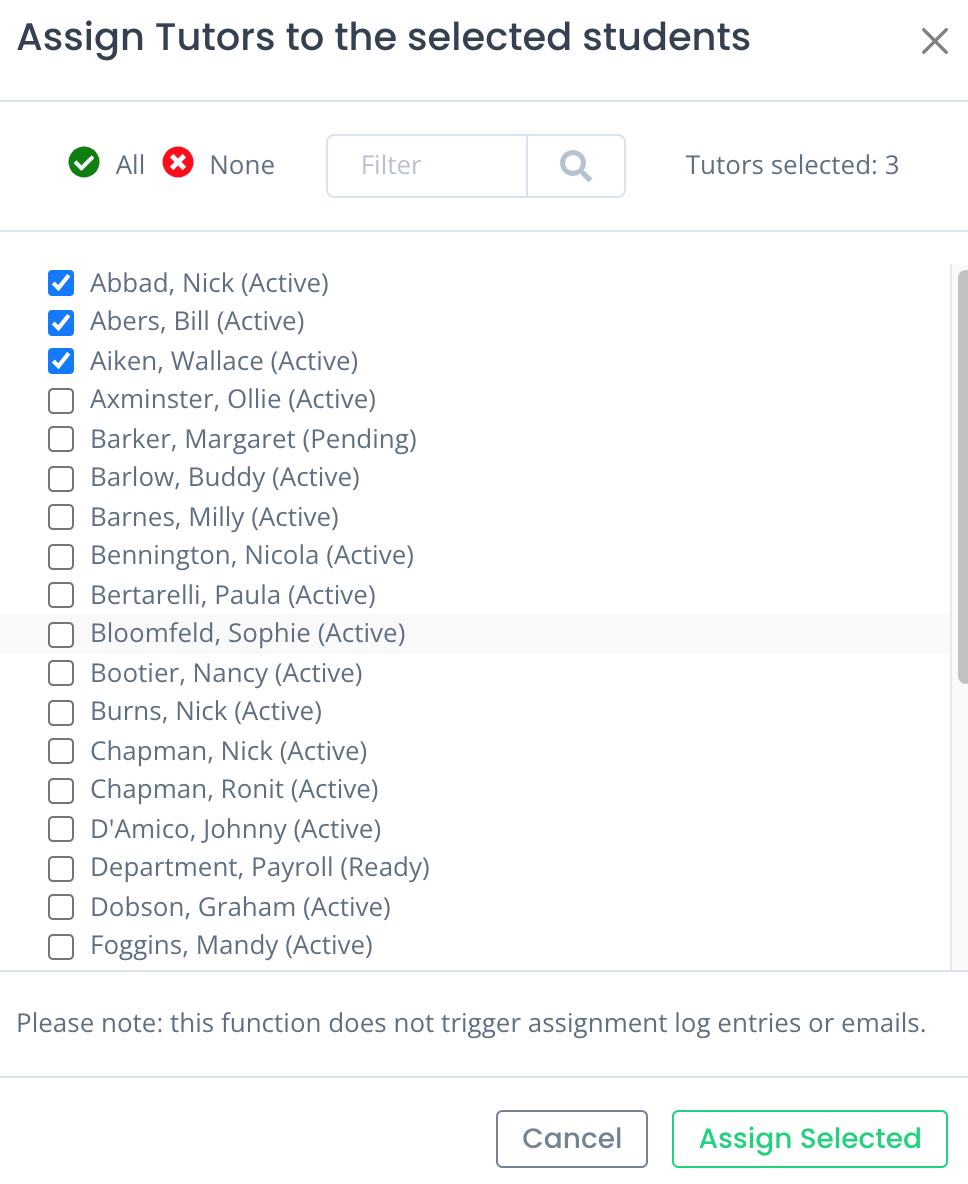The width and height of the screenshot is (968, 1184).
Task: Check the Chapman, Nick checkbox
Action: pyautogui.click(x=61, y=751)
